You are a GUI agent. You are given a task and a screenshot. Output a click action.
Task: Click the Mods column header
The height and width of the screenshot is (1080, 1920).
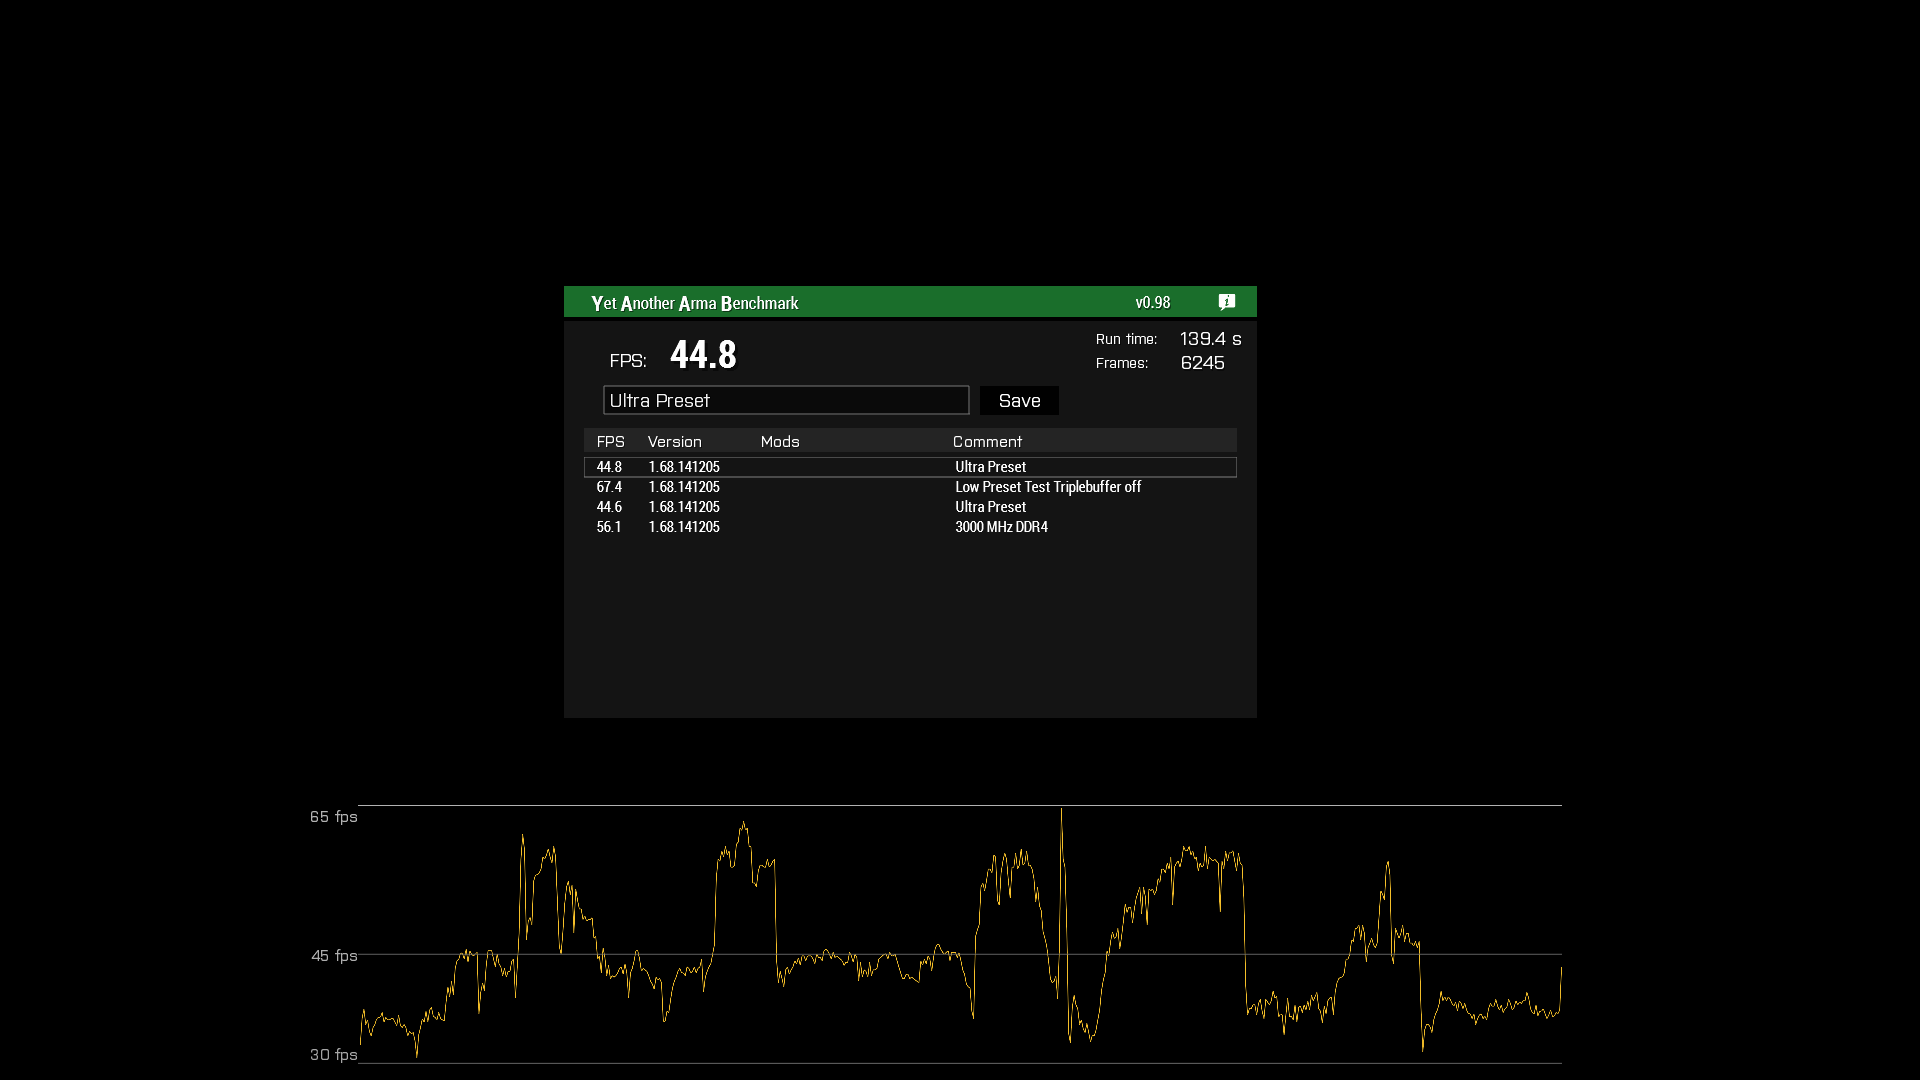point(779,442)
